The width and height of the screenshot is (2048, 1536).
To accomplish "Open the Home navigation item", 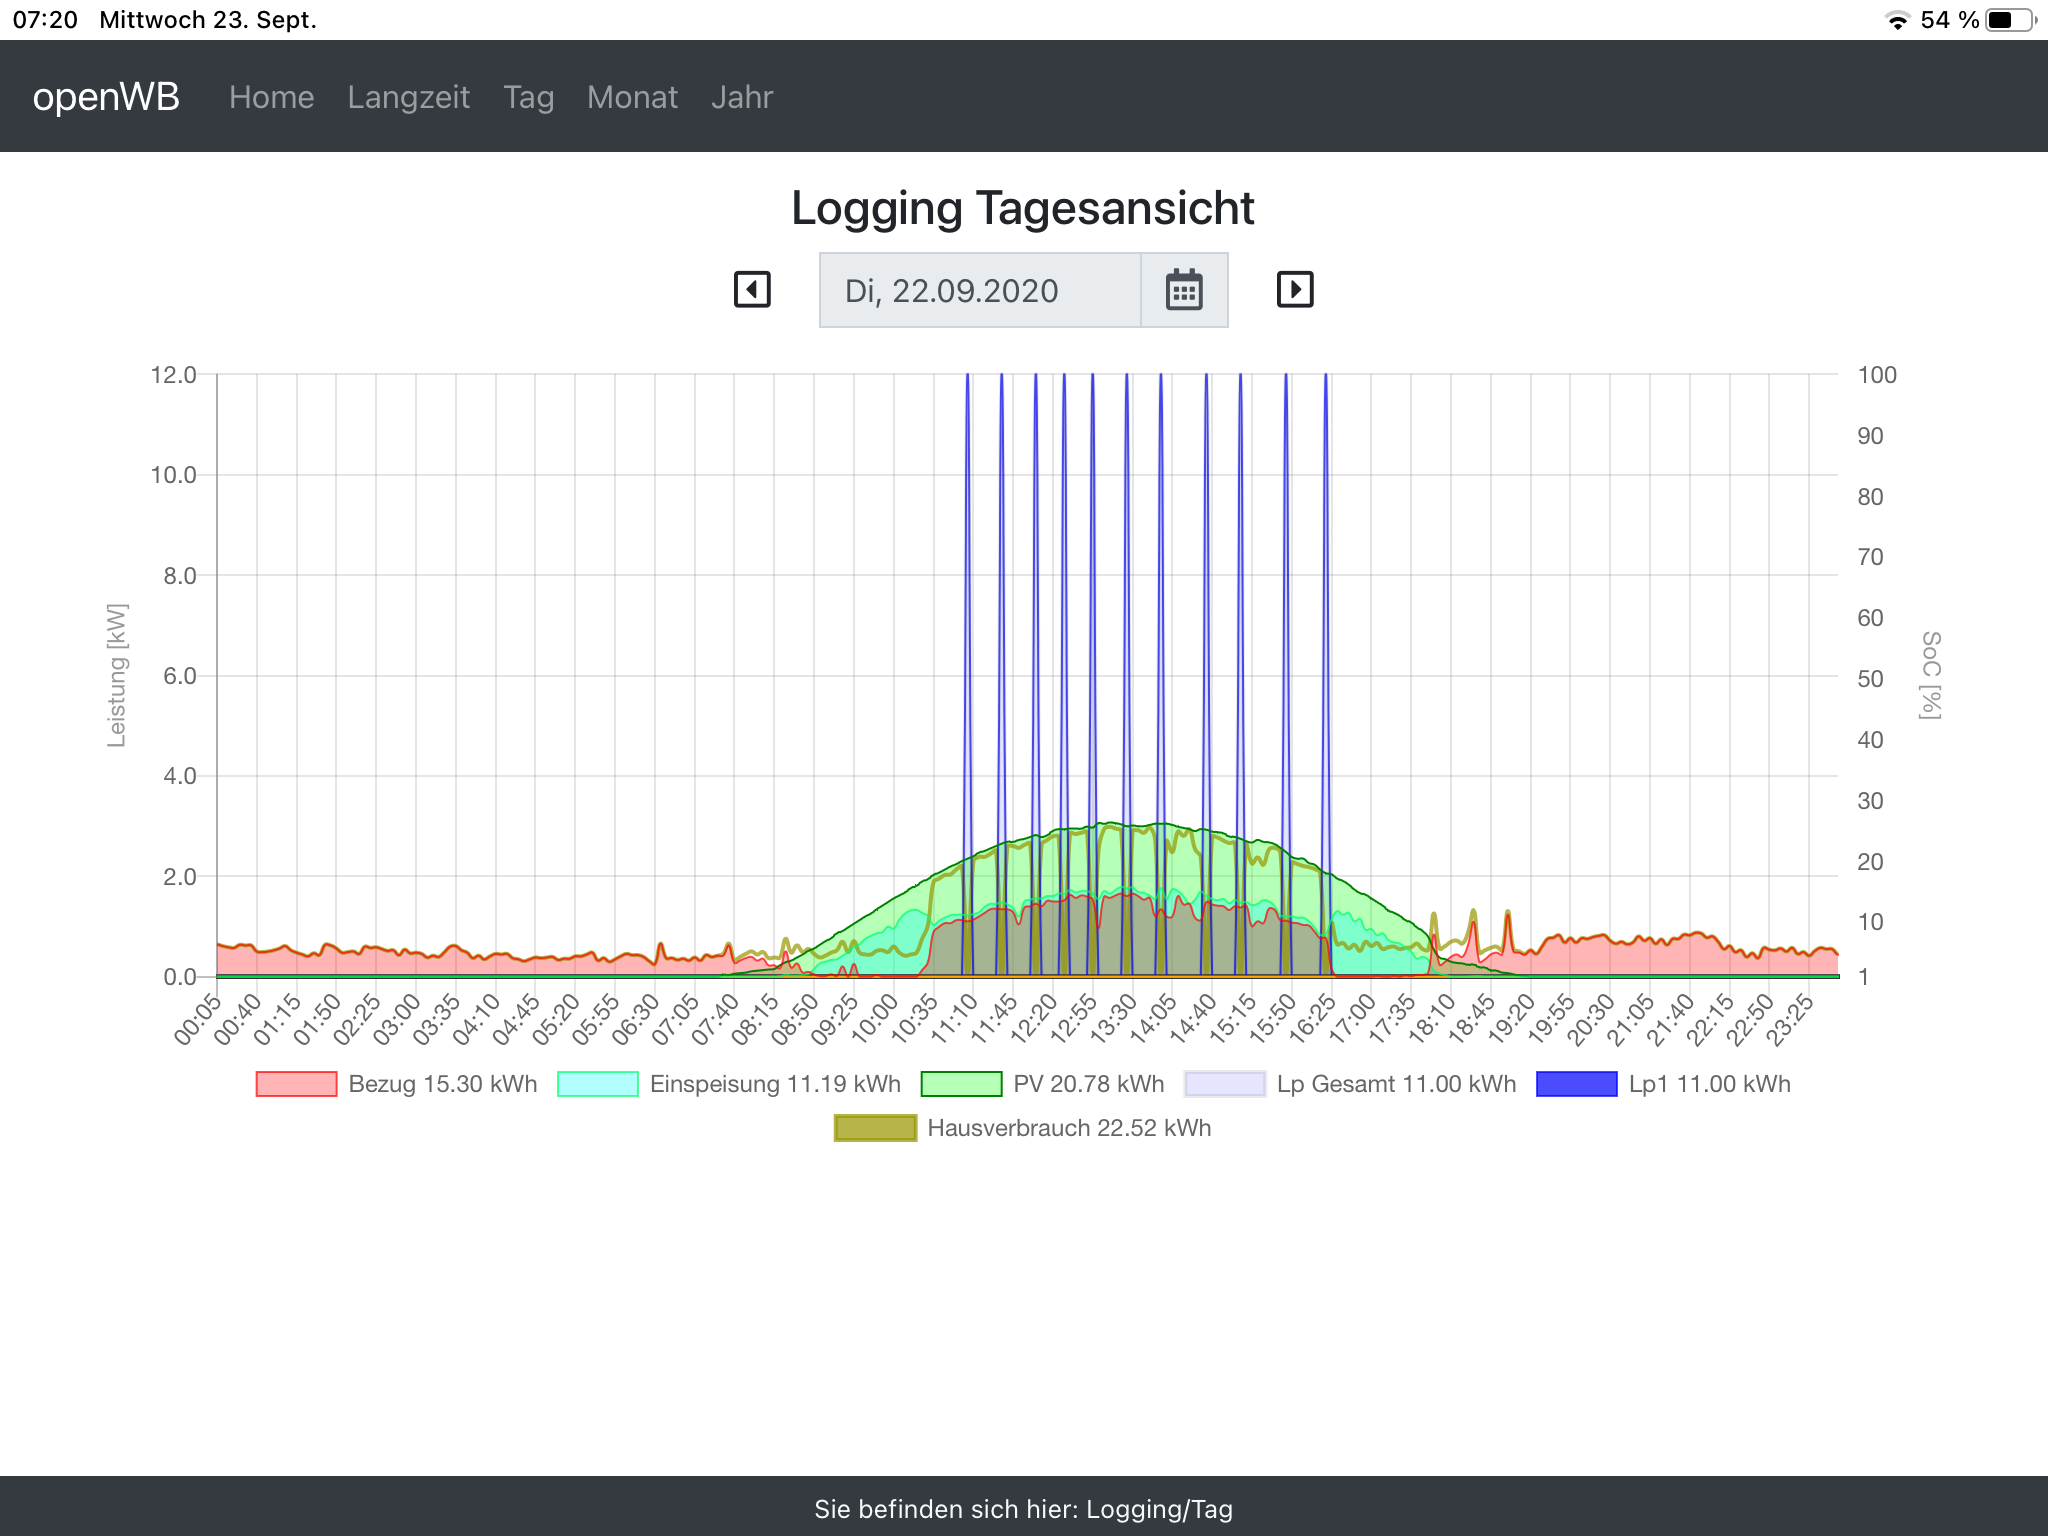I will pos(271,97).
